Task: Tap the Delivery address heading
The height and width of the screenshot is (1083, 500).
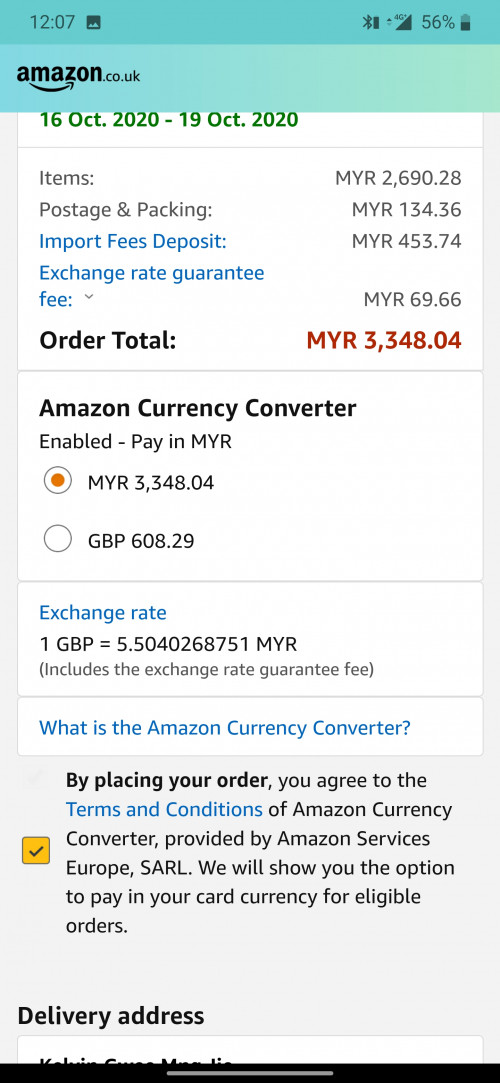Action: tap(111, 1015)
